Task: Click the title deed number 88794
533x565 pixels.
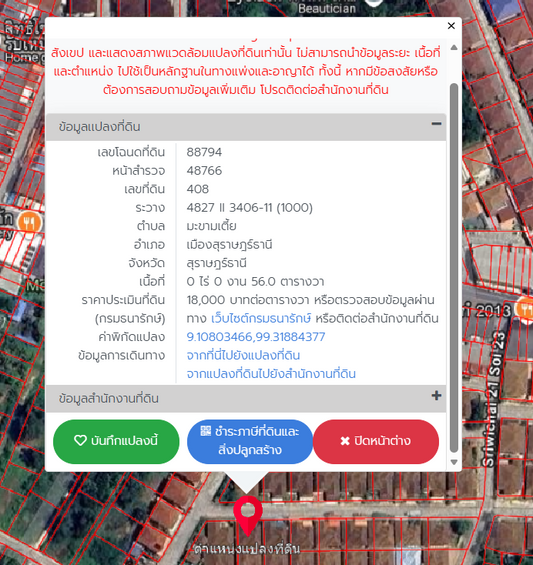Action: 204,152
